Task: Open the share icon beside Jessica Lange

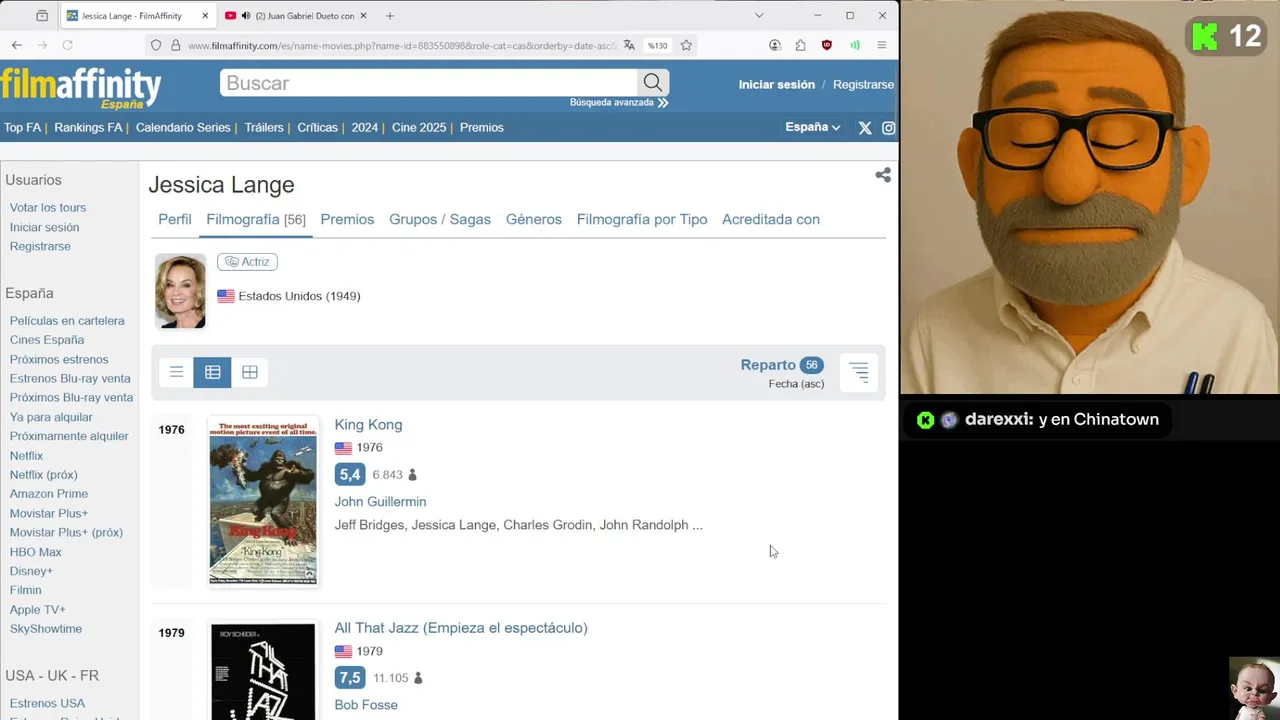Action: pos(883,175)
